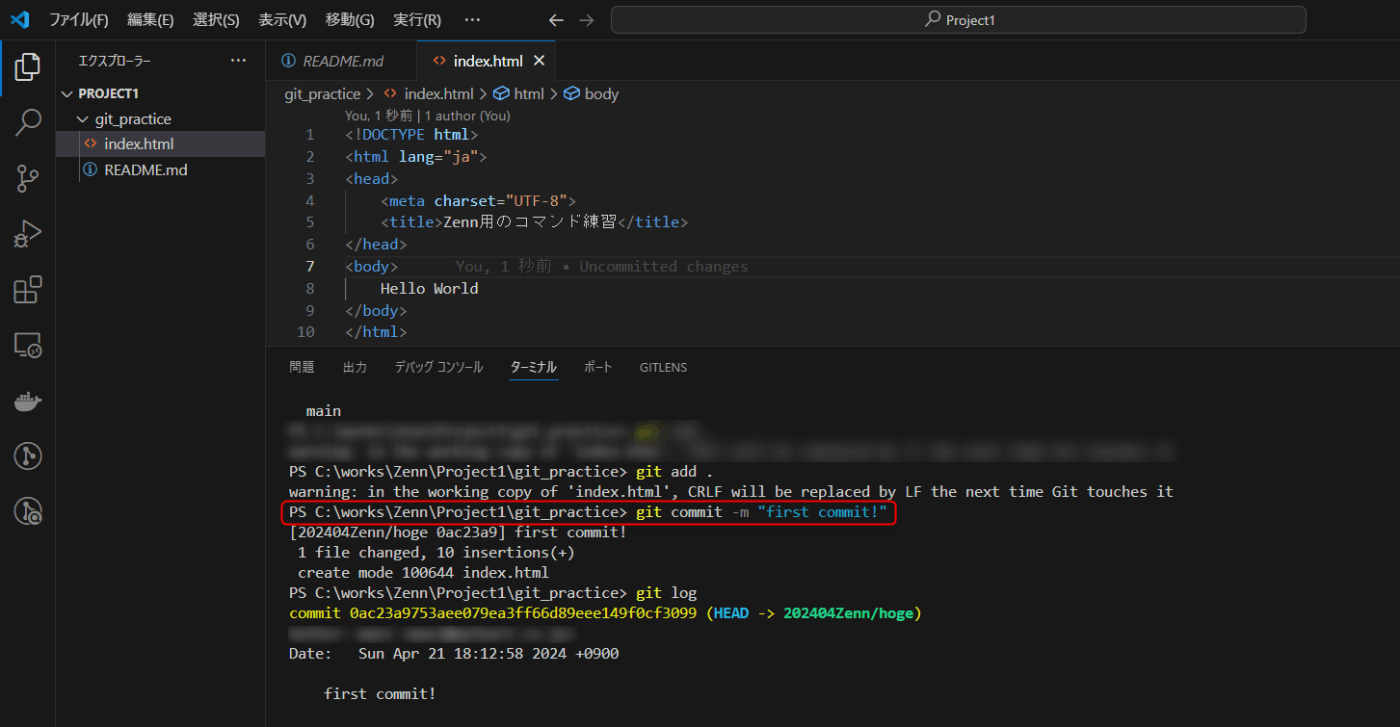Open the Extensions view icon
Image resolution: width=1400 pixels, height=727 pixels.
(x=27, y=290)
